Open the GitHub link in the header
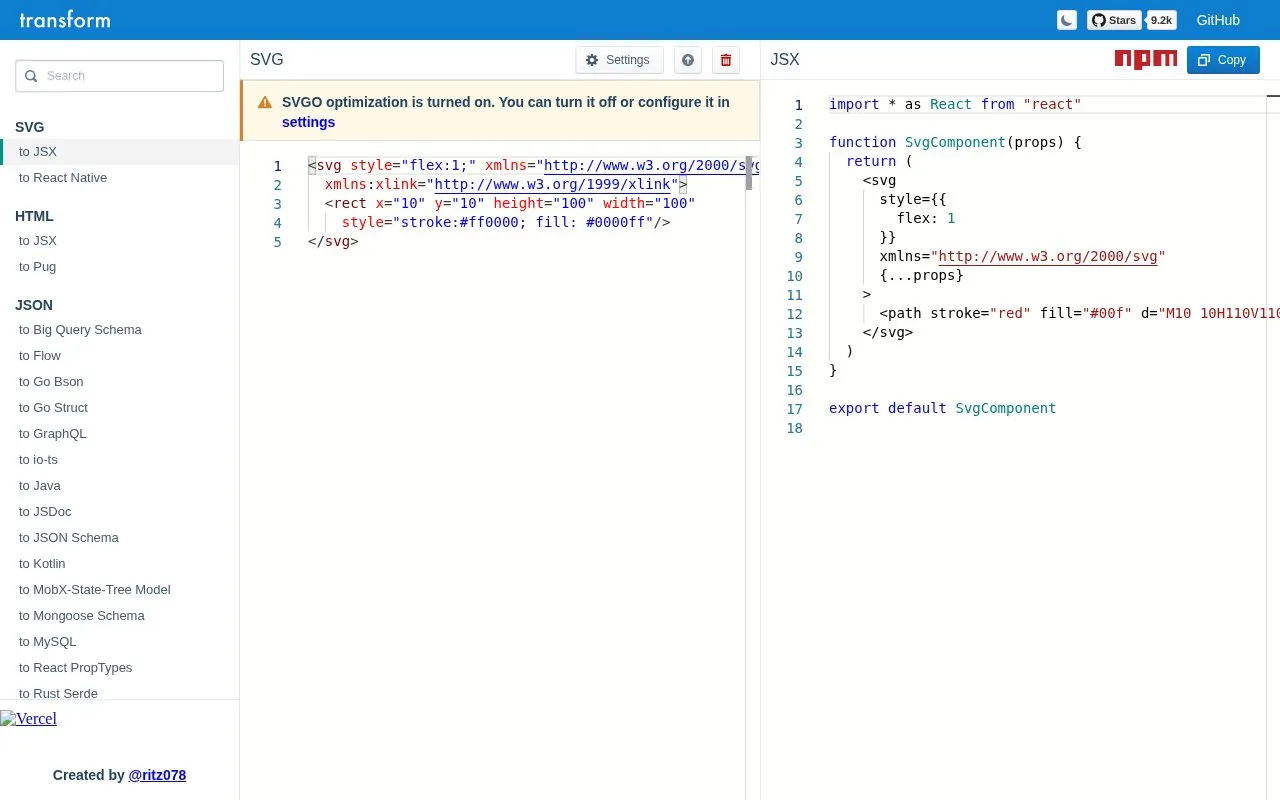1280x800 pixels. (x=1218, y=20)
